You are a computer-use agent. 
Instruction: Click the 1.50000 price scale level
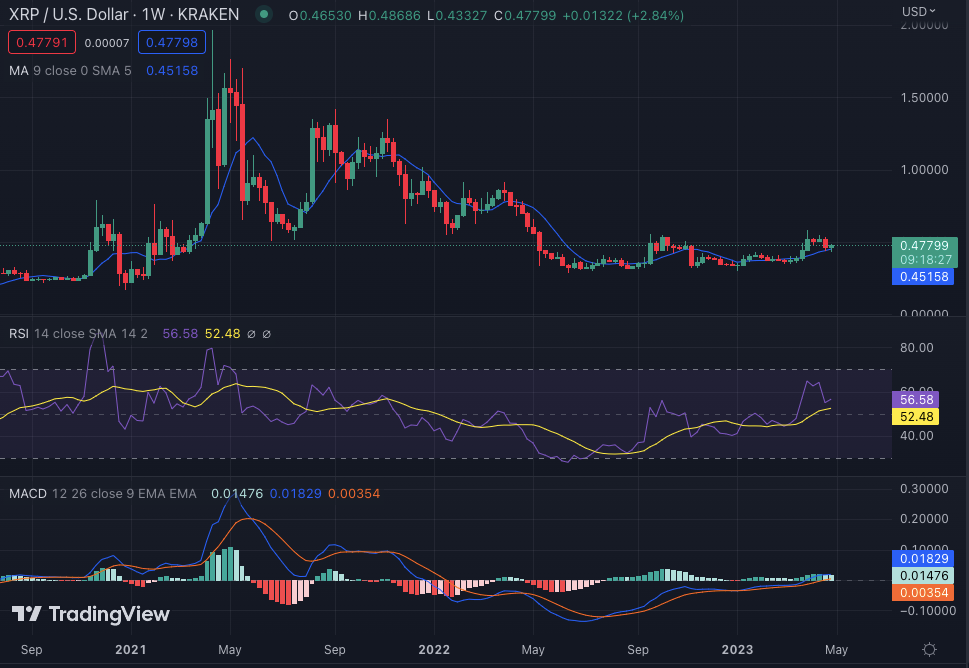(924, 98)
